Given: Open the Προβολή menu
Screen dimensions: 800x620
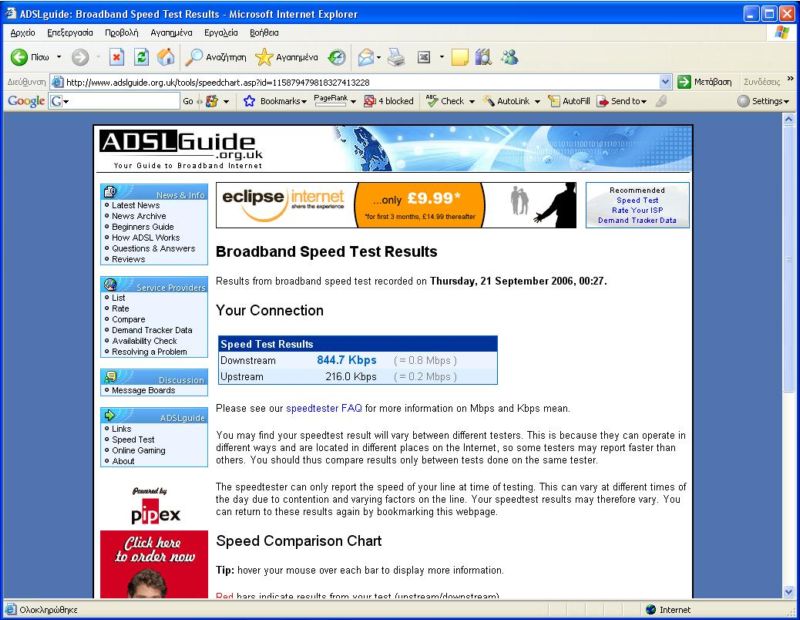Looking at the screenshot, I should [x=121, y=33].
